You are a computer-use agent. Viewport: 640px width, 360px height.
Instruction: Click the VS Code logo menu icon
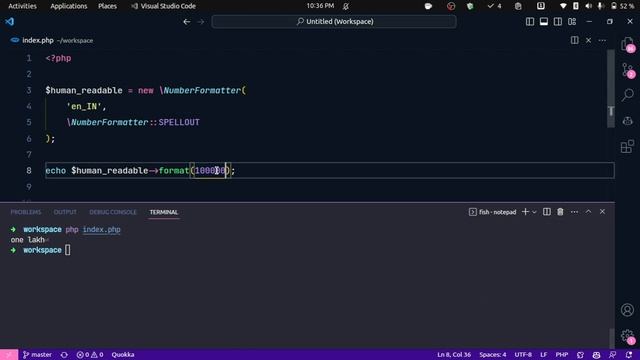tap(9, 22)
